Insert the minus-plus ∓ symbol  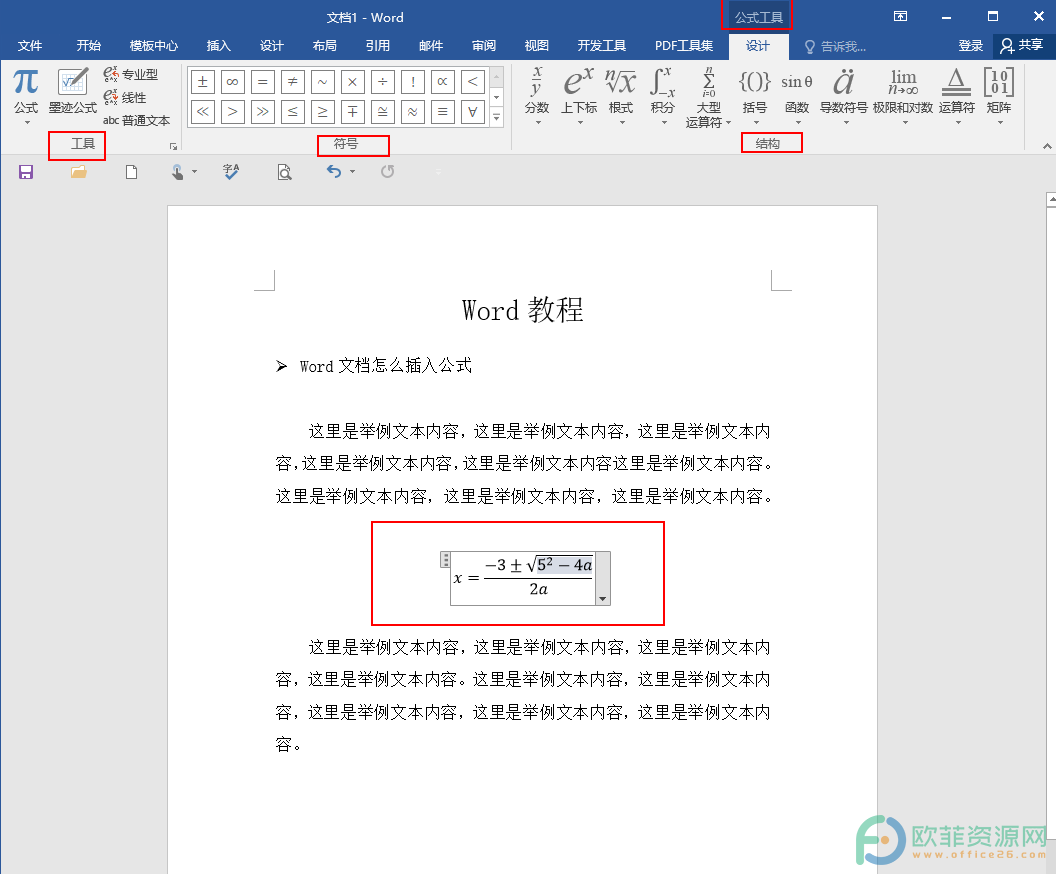click(352, 112)
